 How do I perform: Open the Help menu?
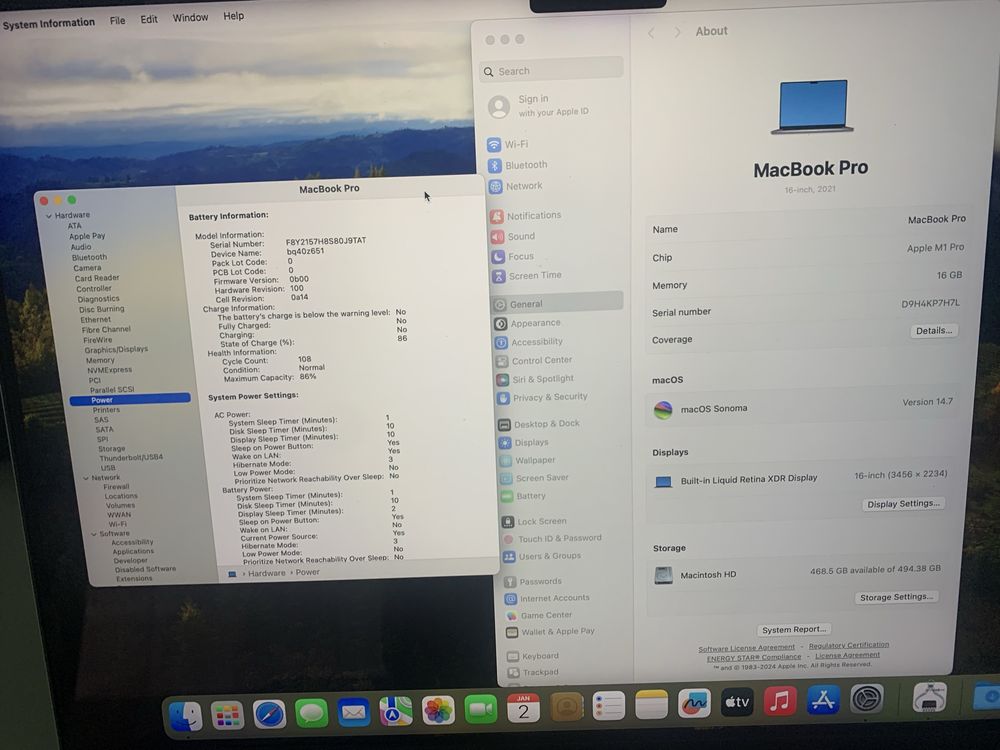233,16
